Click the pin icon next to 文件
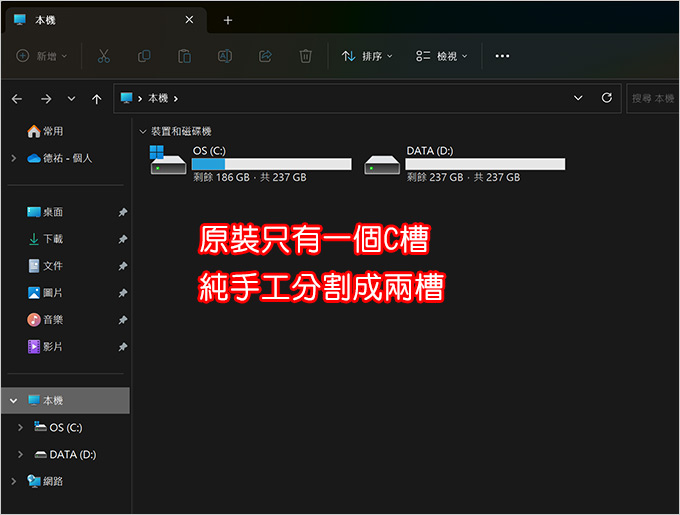 pos(123,266)
